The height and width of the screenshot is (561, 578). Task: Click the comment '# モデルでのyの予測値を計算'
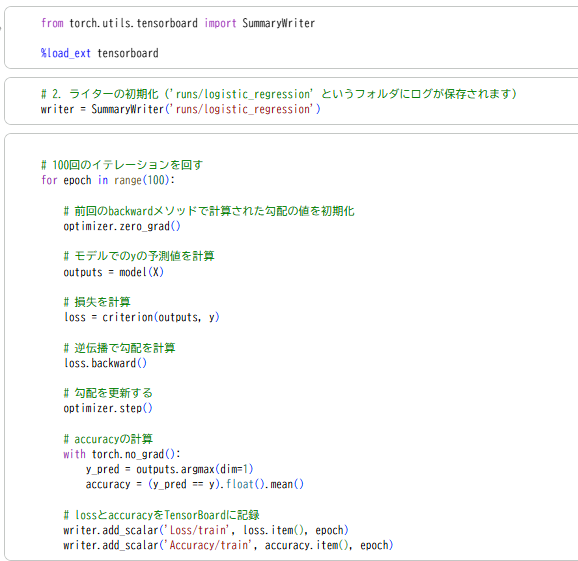[x=139, y=256]
